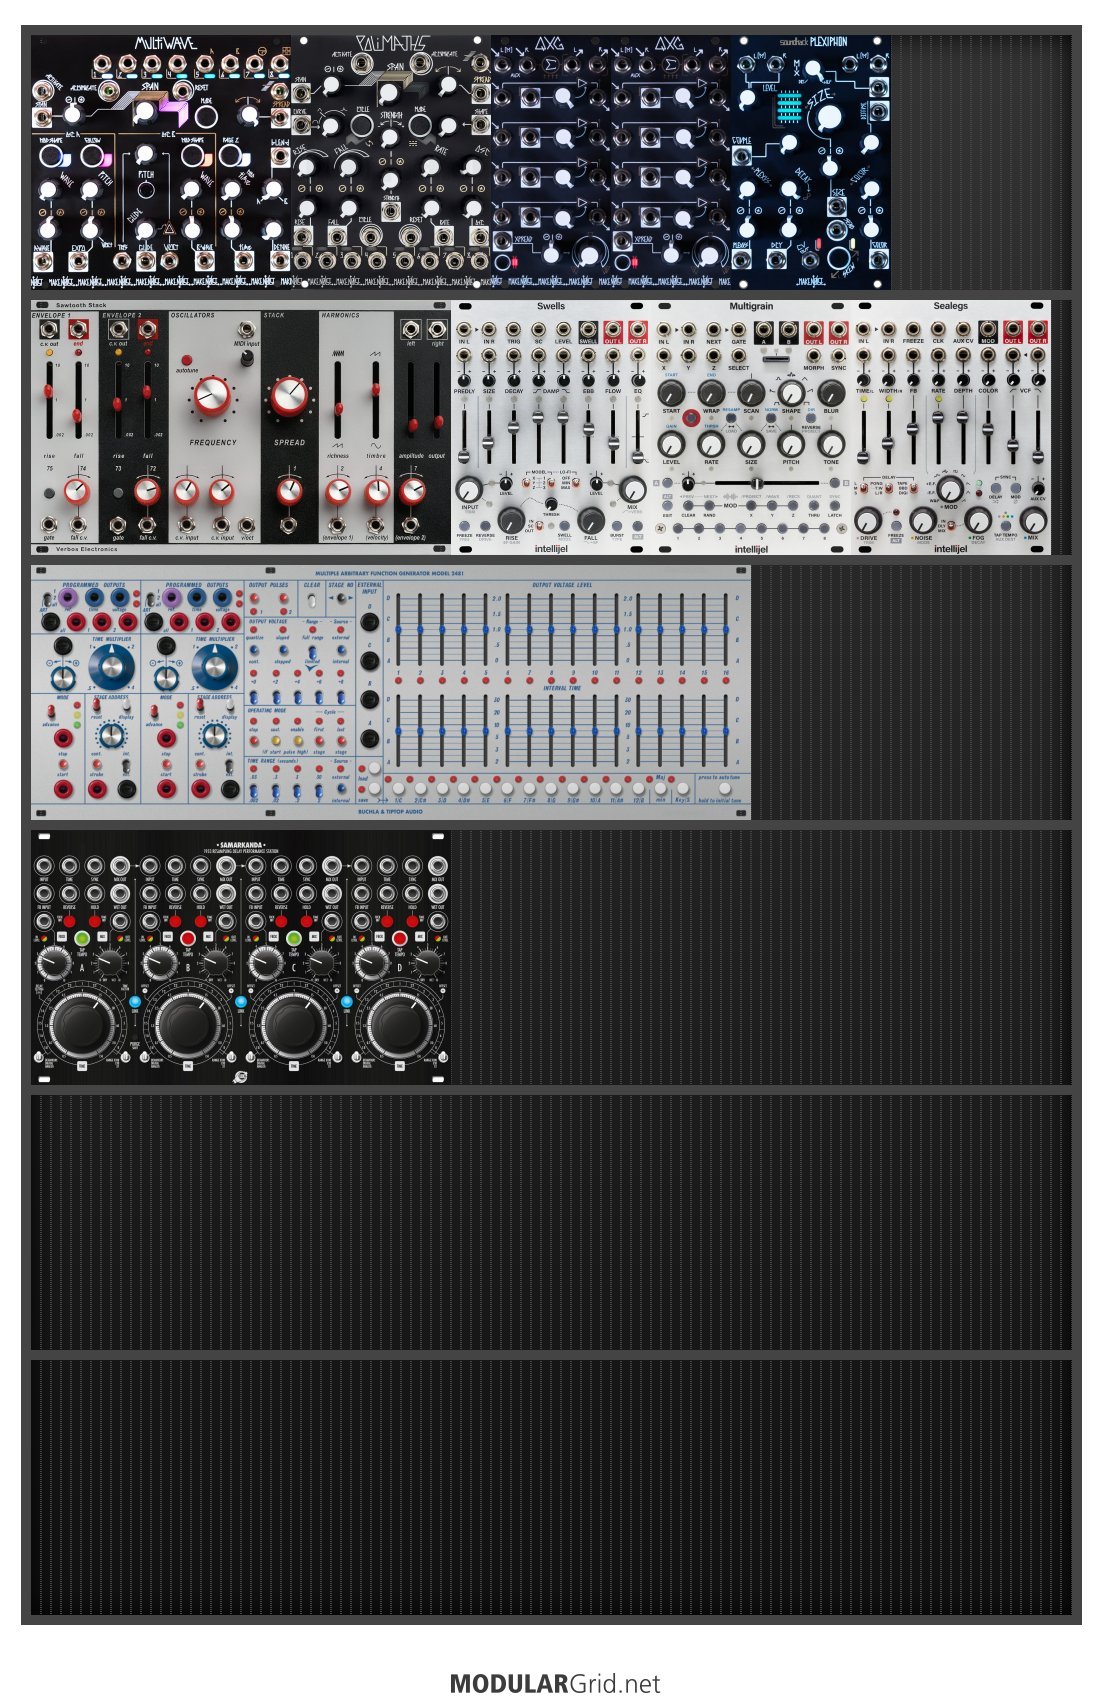Screen dimensions: 1112x1705
Task: Click the timbre slider in Harmonics section
Action: pos(376,400)
